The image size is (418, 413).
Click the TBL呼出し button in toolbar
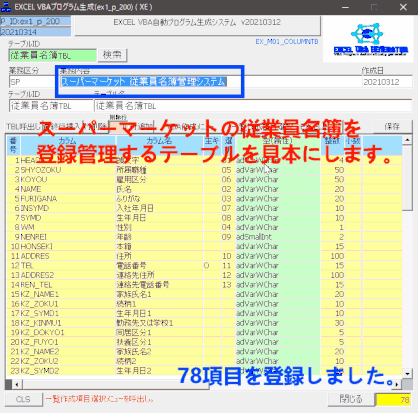point(22,127)
